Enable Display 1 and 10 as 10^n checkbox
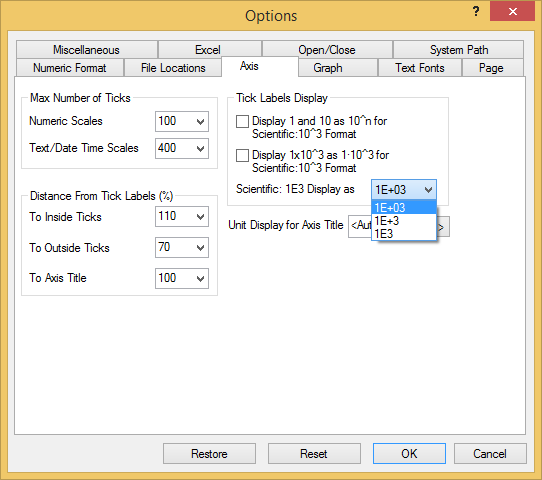Image resolution: width=542 pixels, height=480 pixels. point(242,122)
